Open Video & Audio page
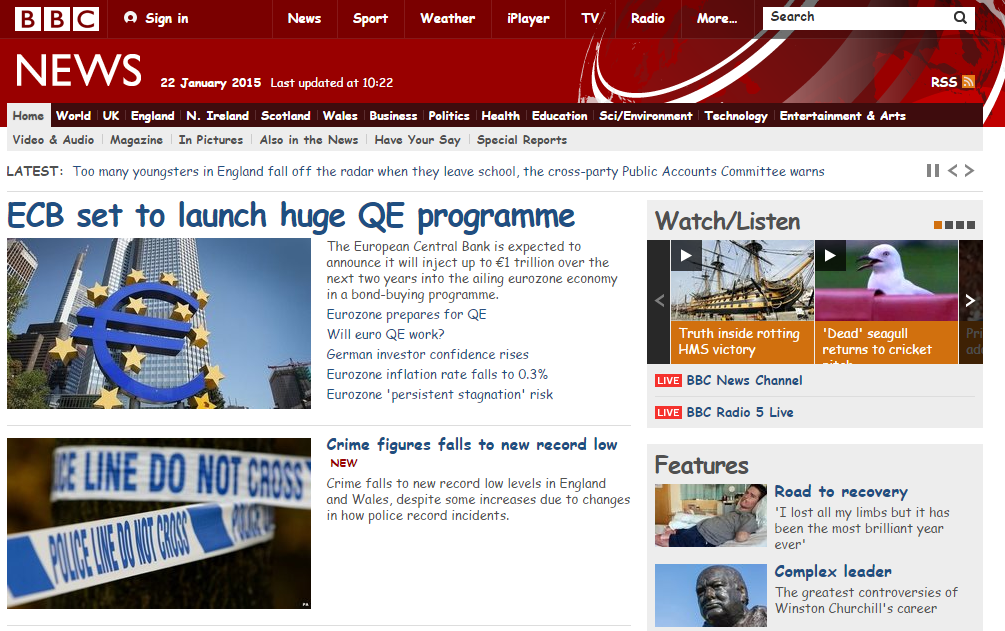This screenshot has height=631, width=1005. (x=53, y=140)
